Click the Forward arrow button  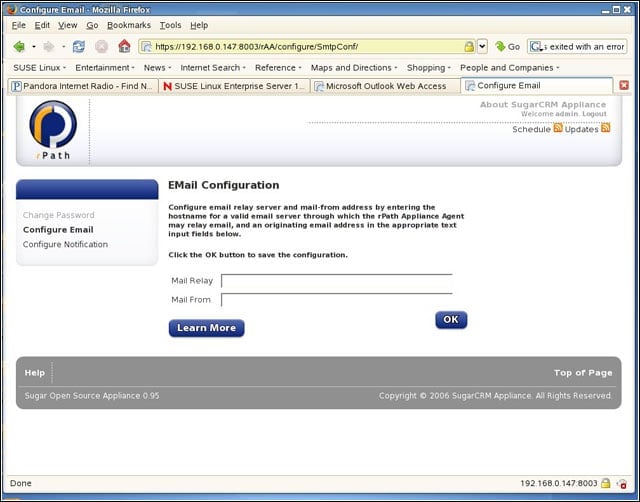(49, 47)
